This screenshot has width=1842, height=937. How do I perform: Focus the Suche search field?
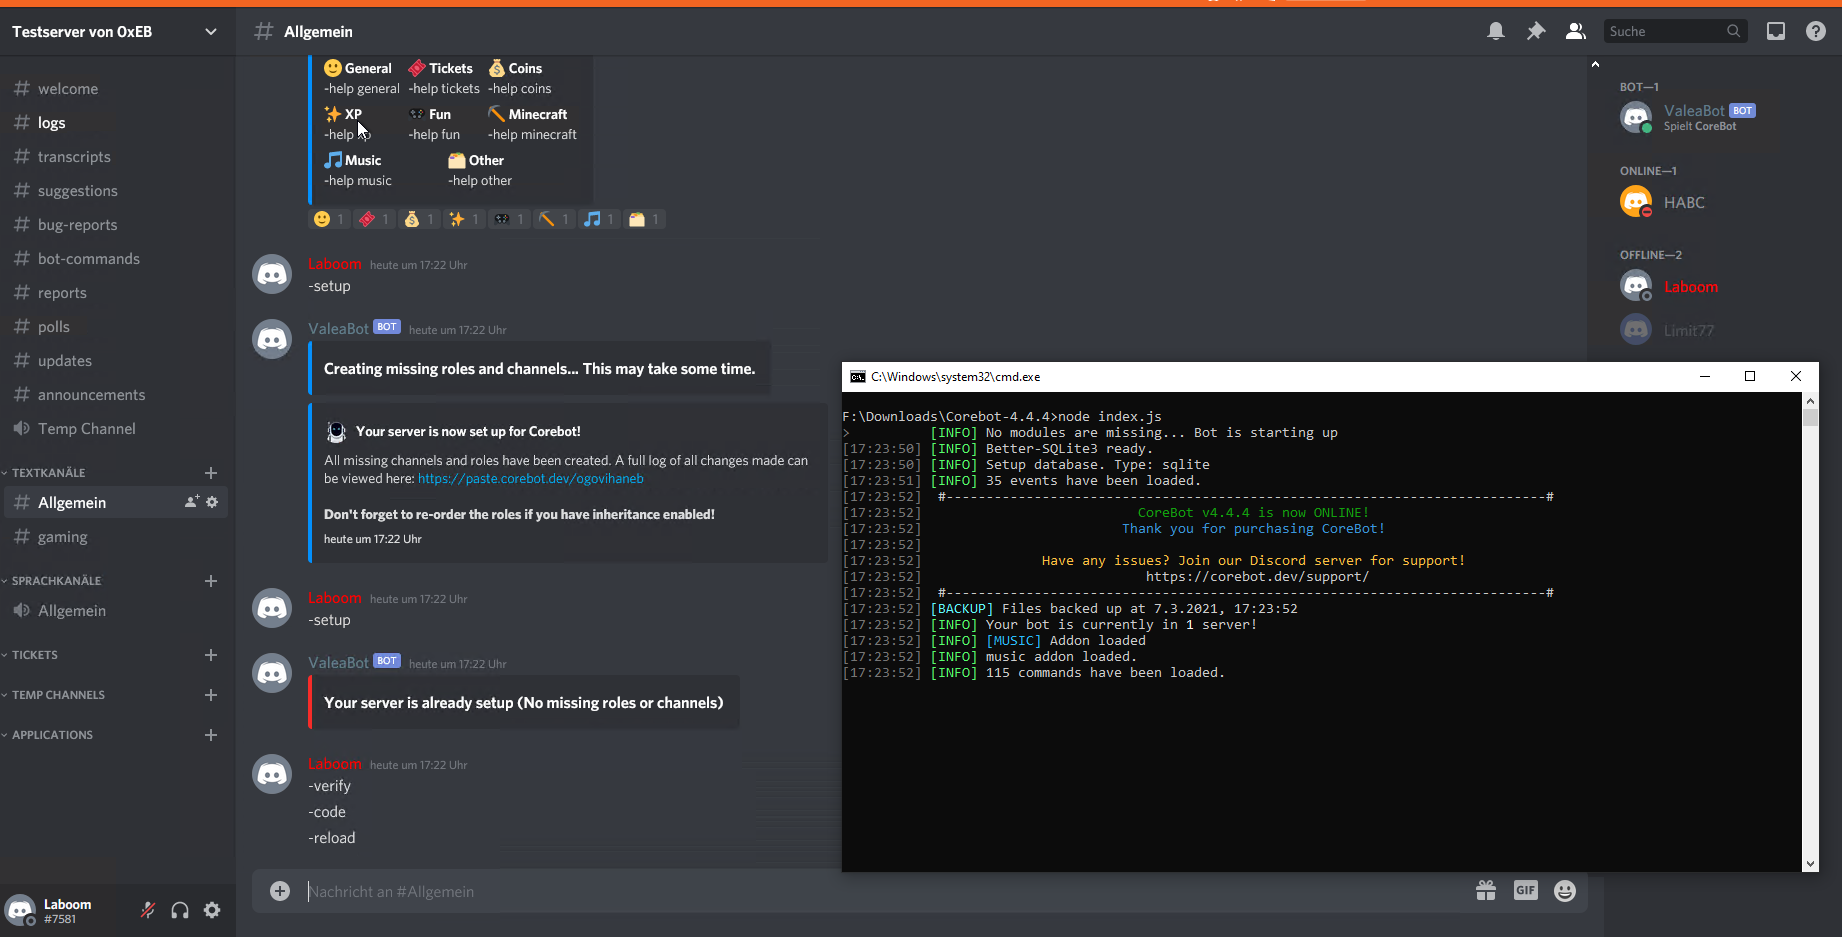(x=1675, y=31)
